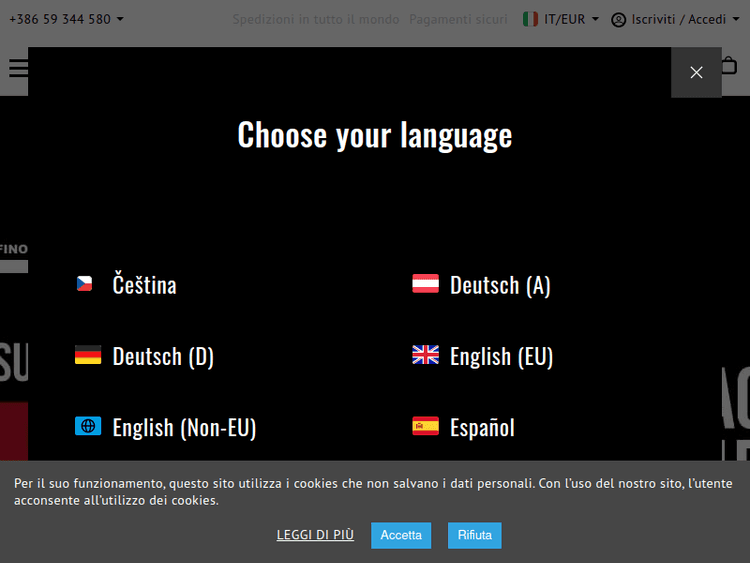Accept cookies with Accetta button
Screen dimensions: 750x563
[x=401, y=535]
